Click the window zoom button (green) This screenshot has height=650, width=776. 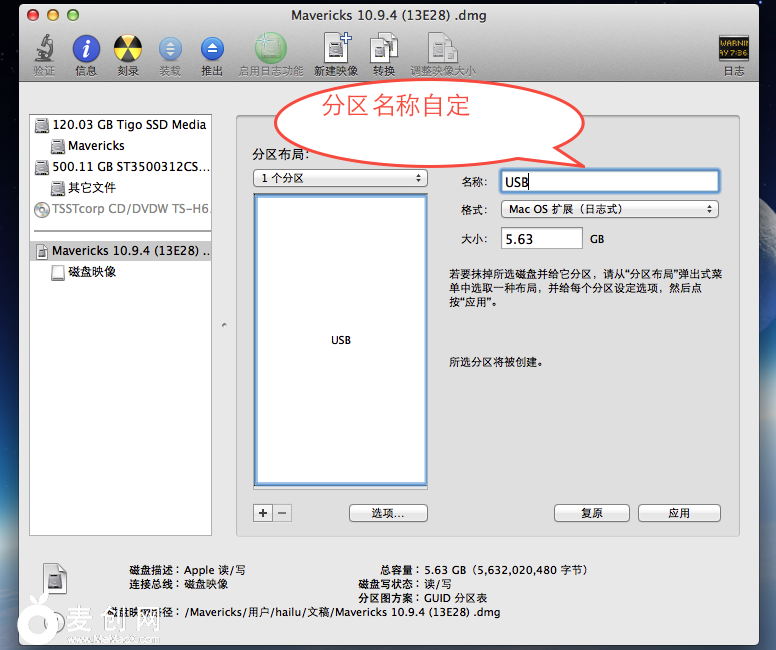73,15
